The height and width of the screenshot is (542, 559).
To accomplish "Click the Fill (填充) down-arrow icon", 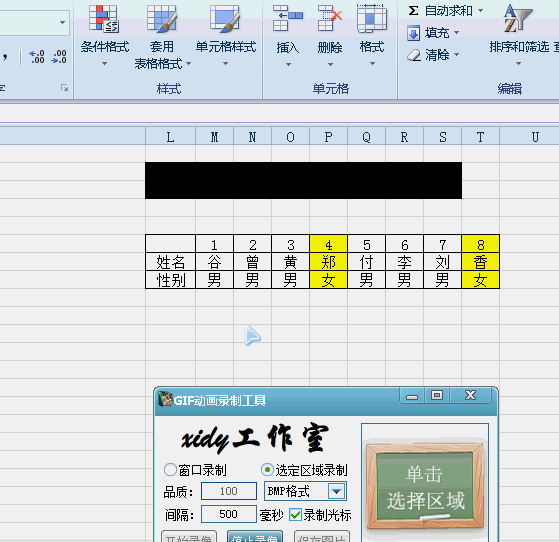I will 414,33.
